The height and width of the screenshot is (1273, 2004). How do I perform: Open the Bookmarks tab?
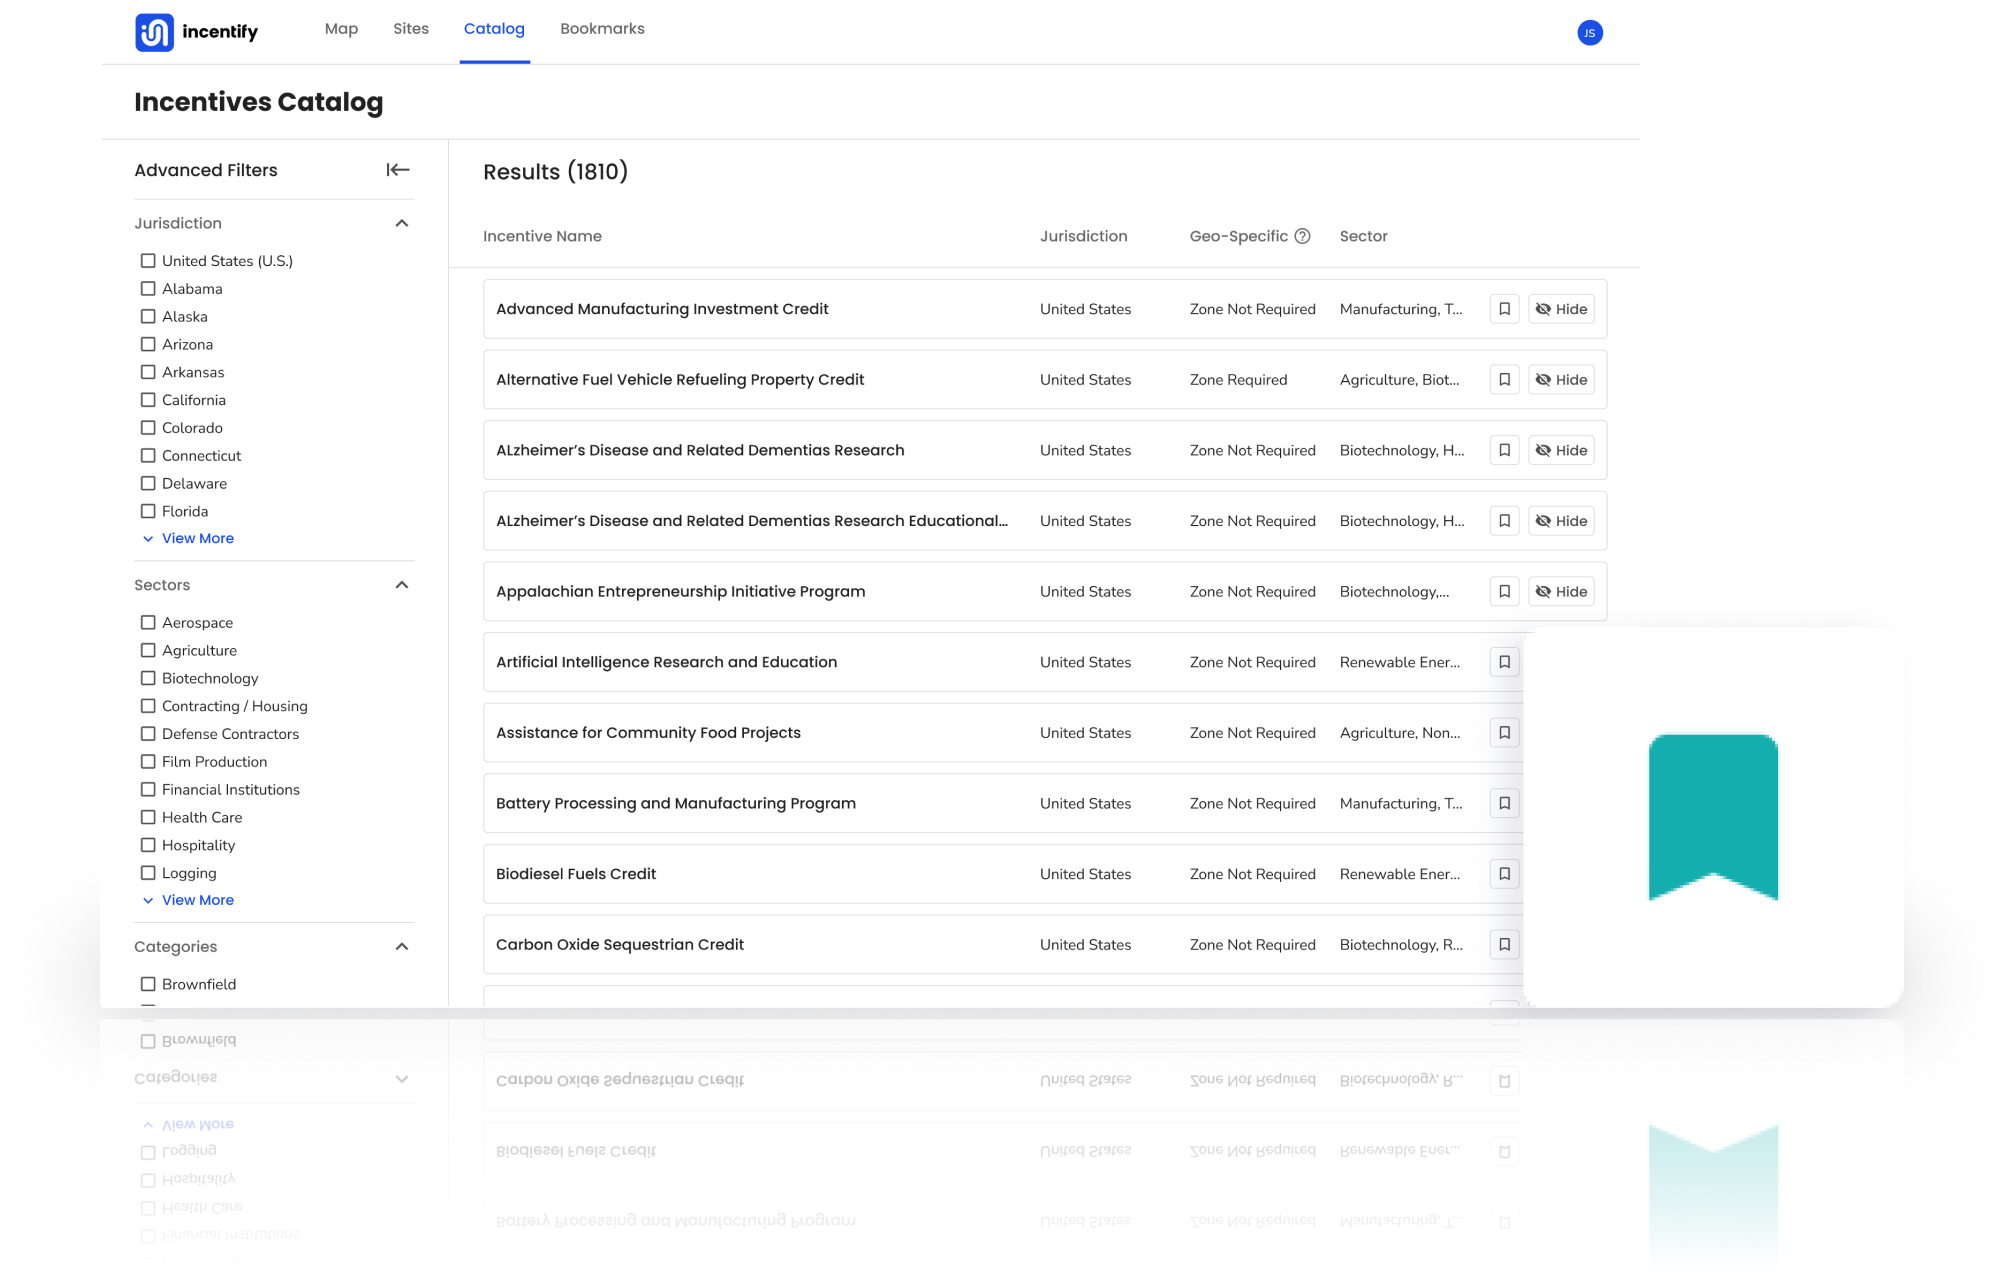602,29
